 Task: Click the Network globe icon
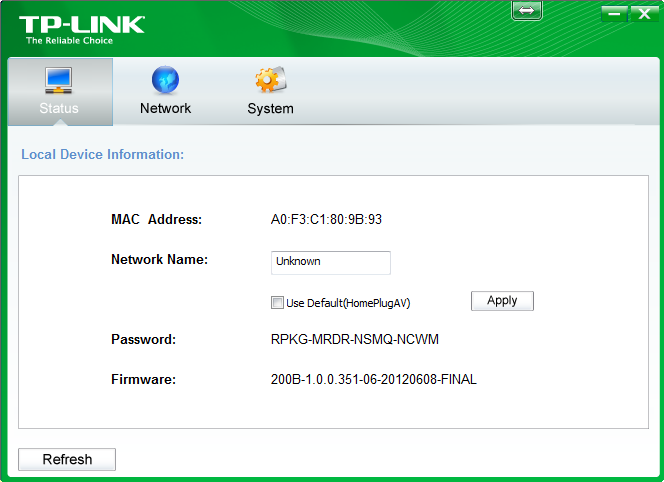click(x=165, y=80)
